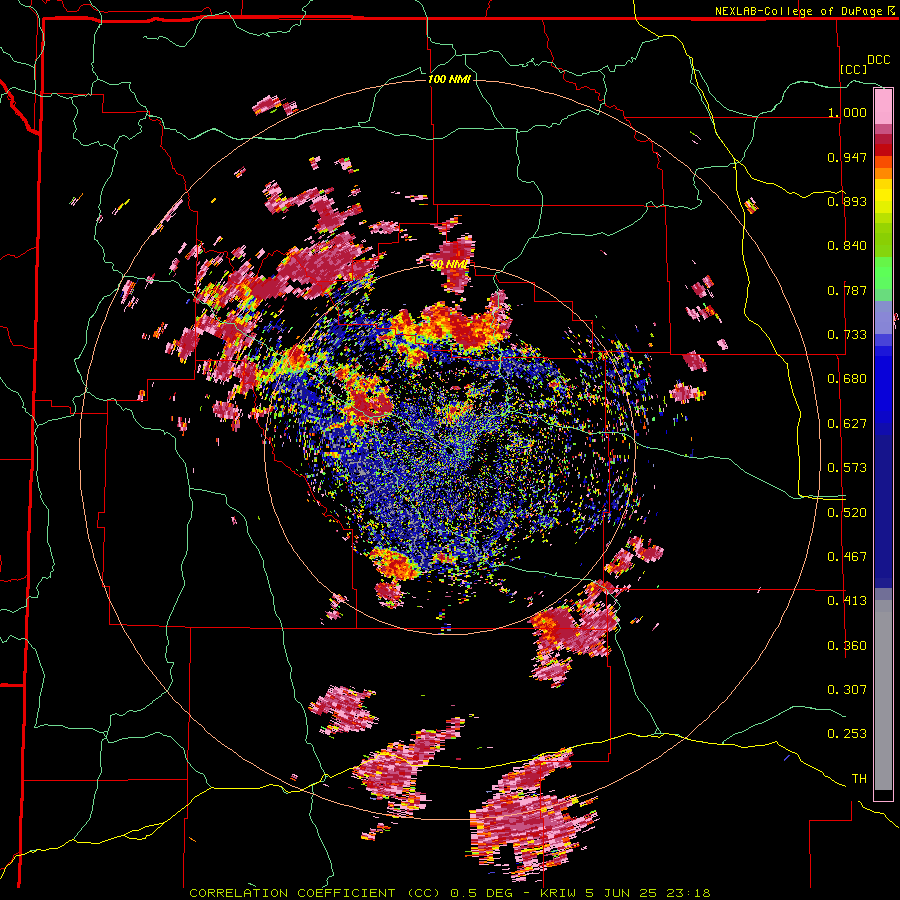Click the [CC] legend heading
The image size is (900, 900).
(854, 69)
